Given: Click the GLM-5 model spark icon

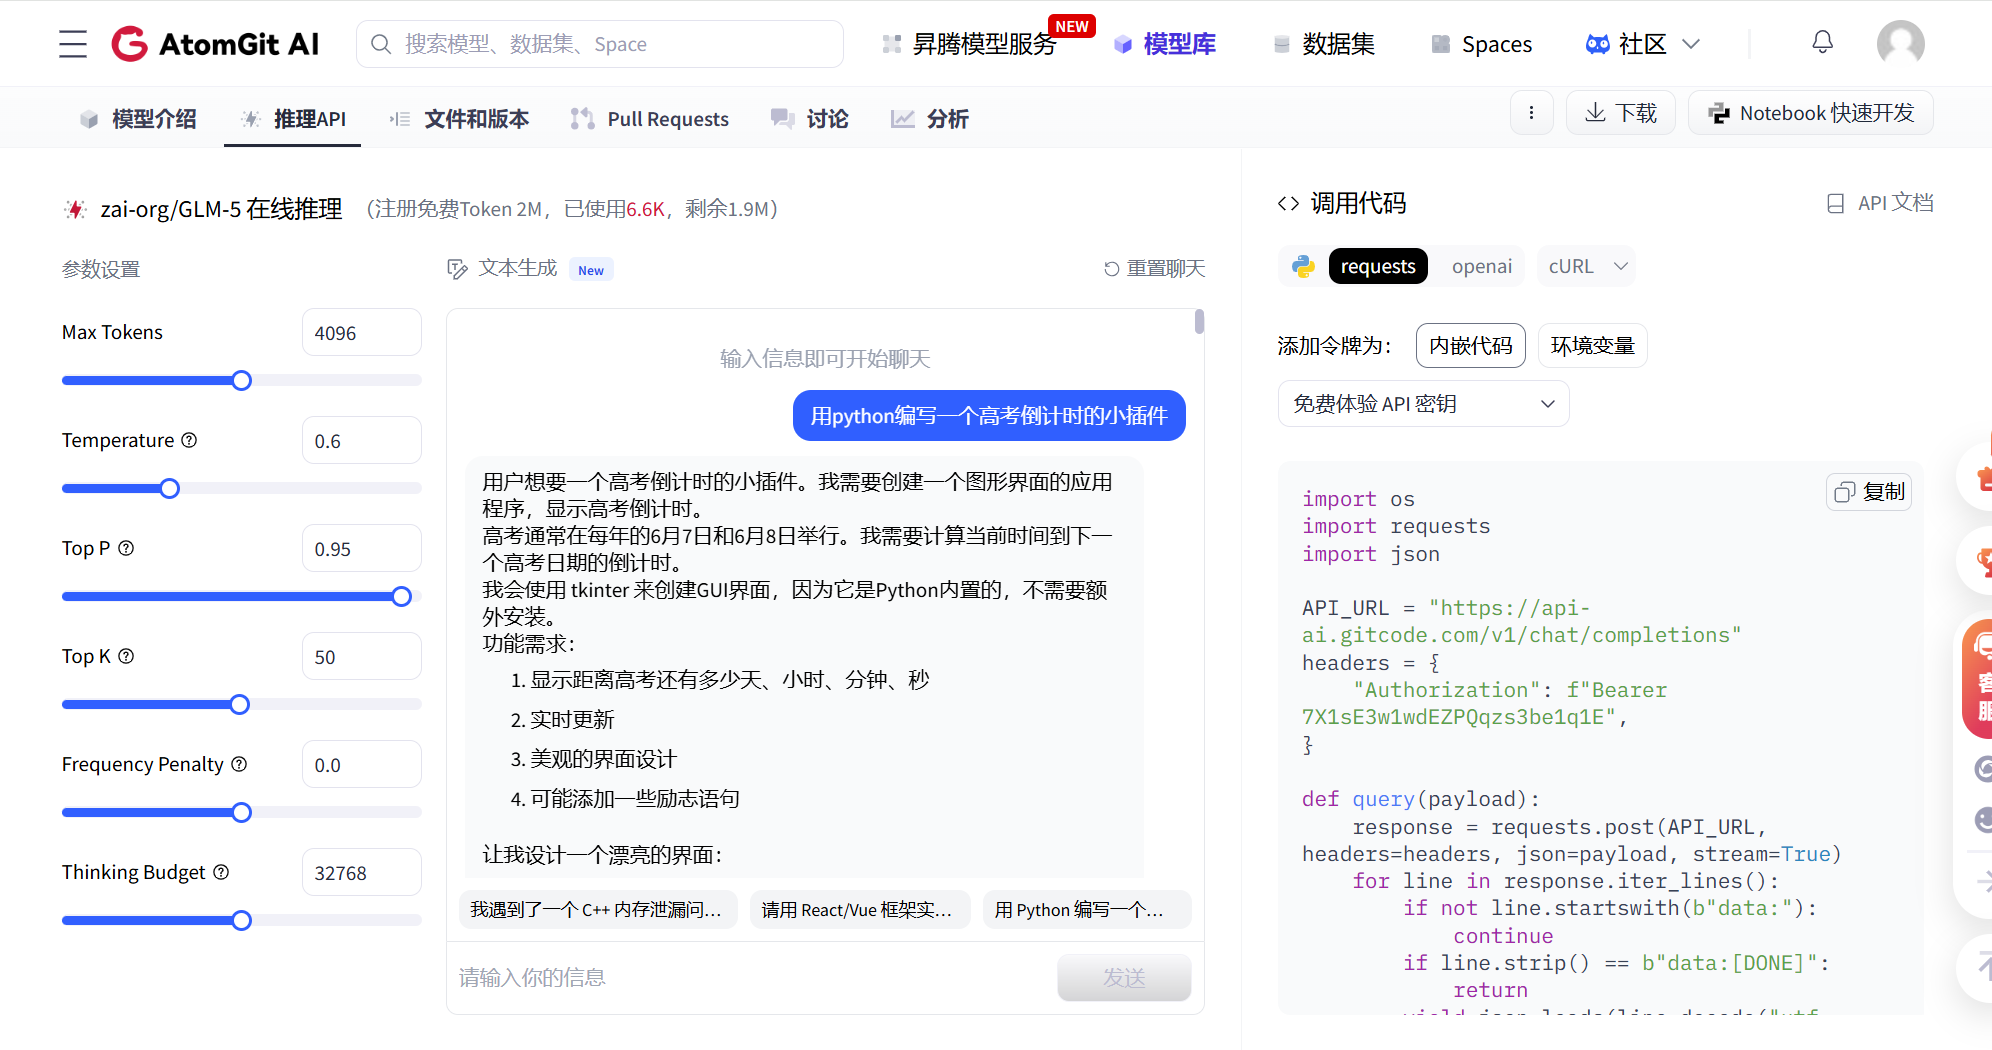Looking at the screenshot, I should pos(75,209).
